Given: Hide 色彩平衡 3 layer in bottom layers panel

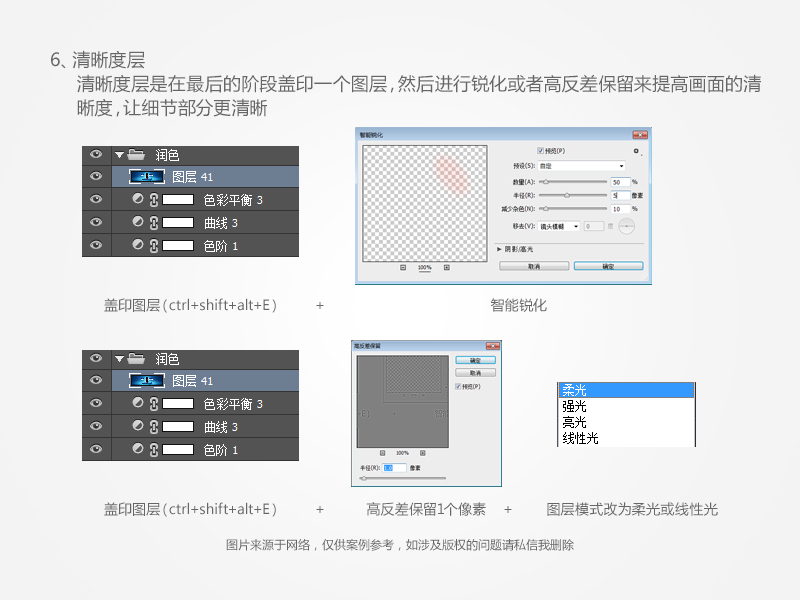Looking at the screenshot, I should point(96,404).
